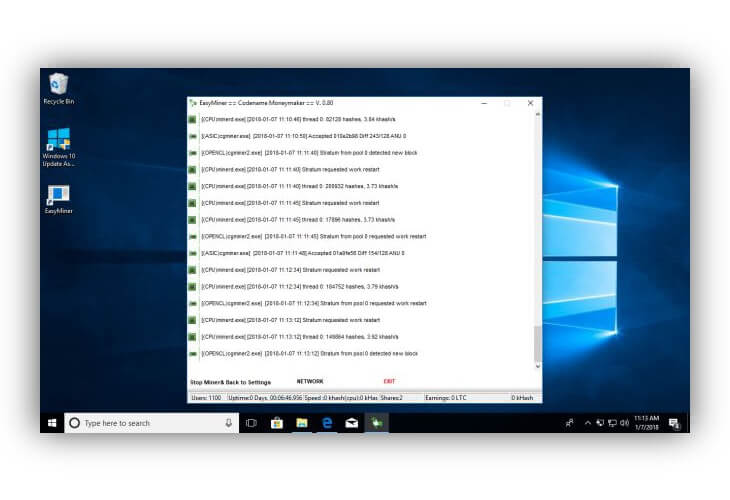Click the microphone icon in the search box
Viewport: 730px width, 500px height.
[x=229, y=423]
